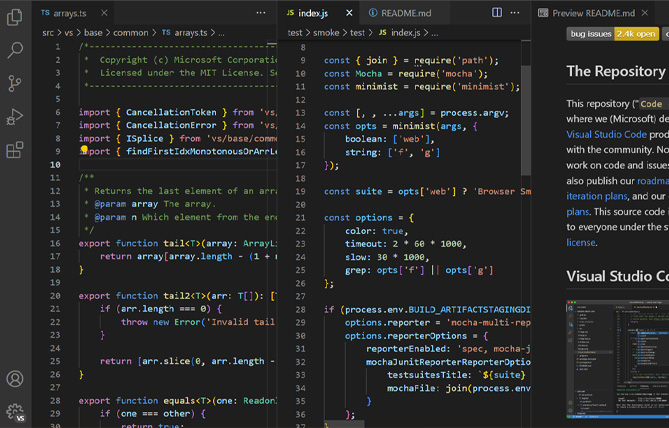The image size is (669, 428).
Task: Open the Extensions view
Action: 15,151
